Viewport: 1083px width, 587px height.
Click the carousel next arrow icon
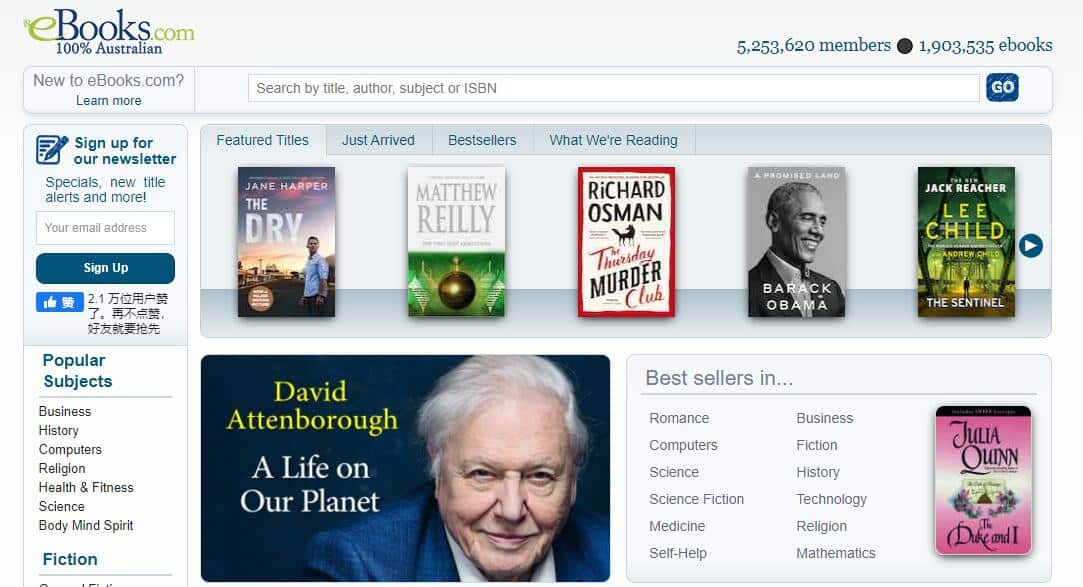(x=1031, y=245)
